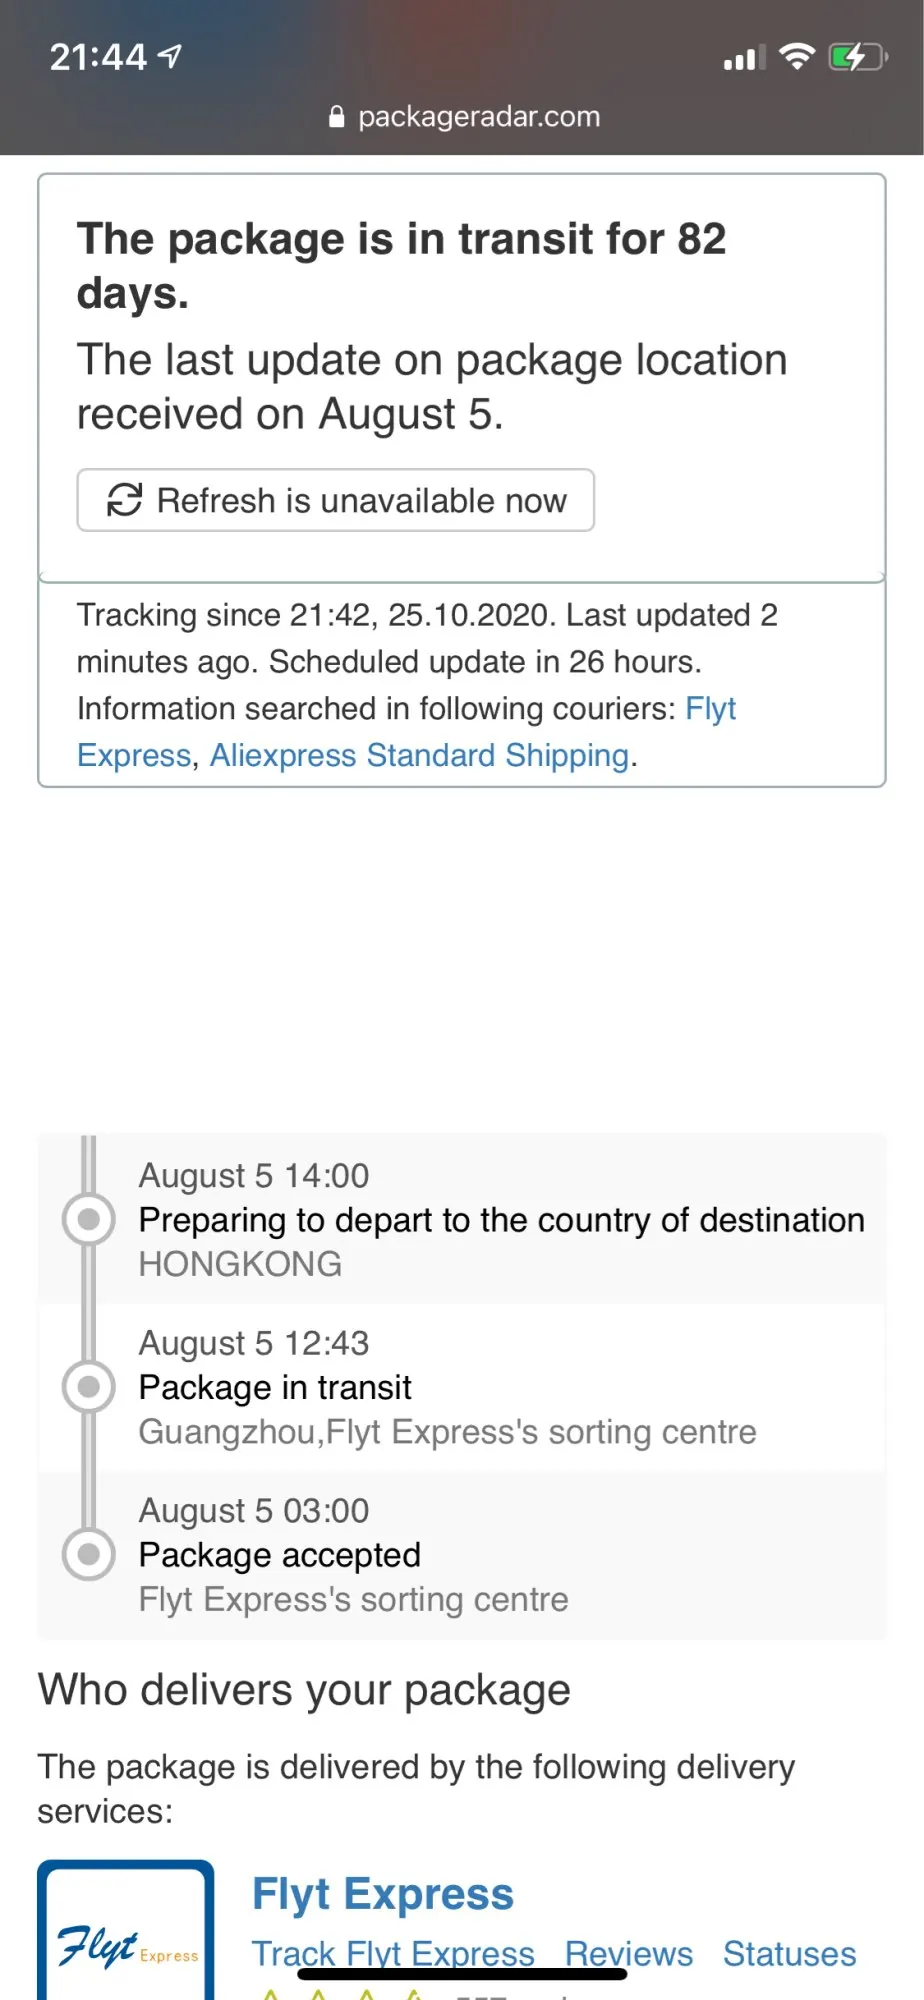Follow the Track Flyt Express link
Image resolution: width=924 pixels, height=2000 pixels.
[x=393, y=1953]
